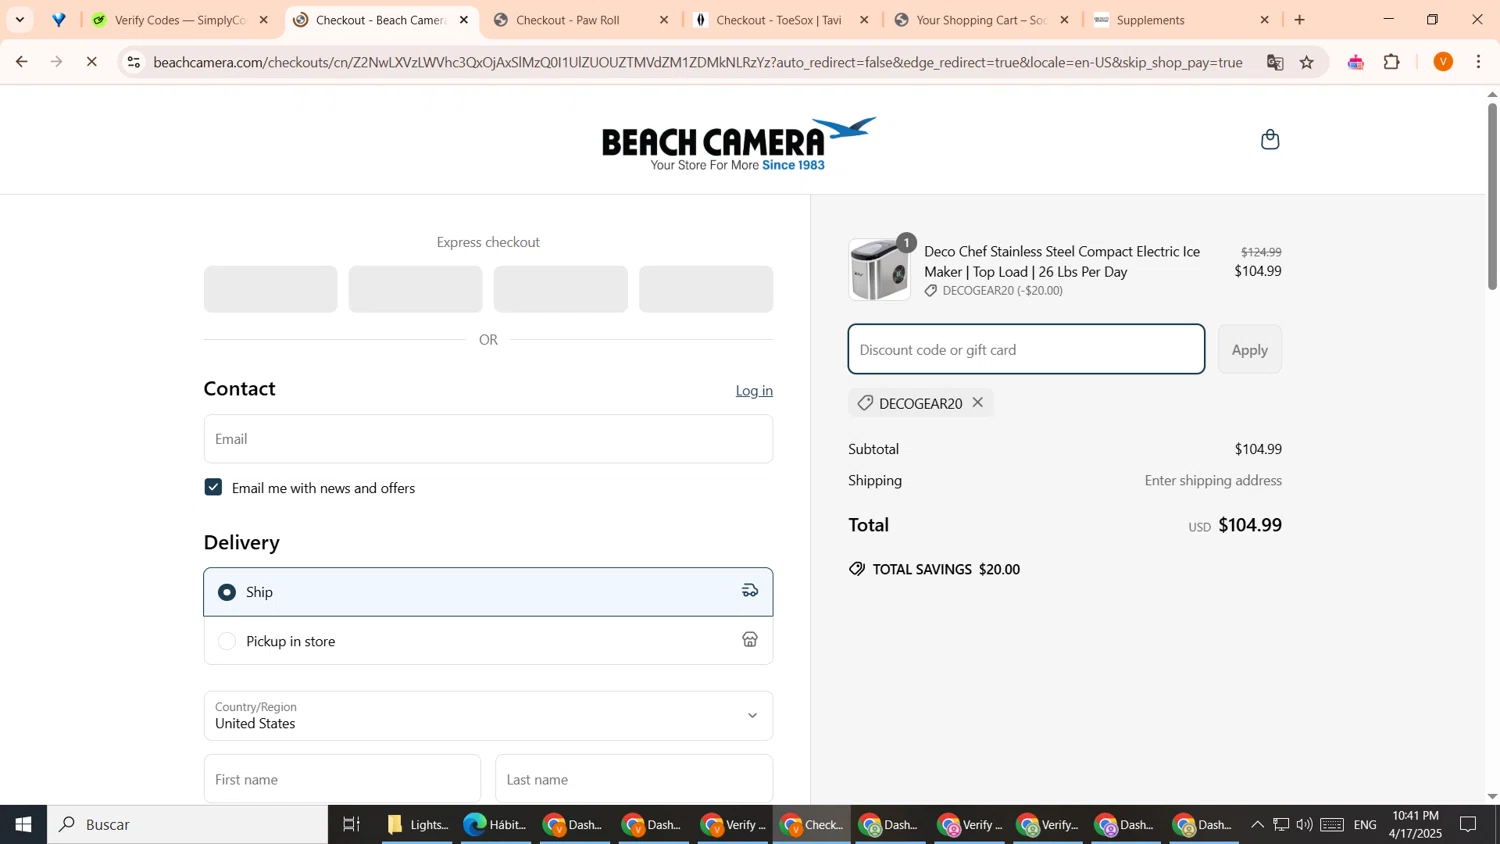Click the last express checkout placeholder button
Image resolution: width=1500 pixels, height=844 pixels.
click(706, 289)
